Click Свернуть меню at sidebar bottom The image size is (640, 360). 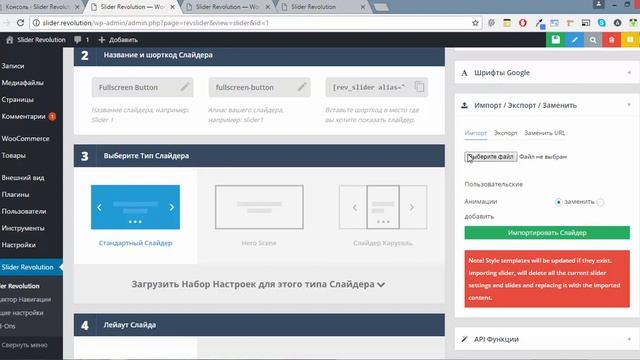tap(24, 345)
